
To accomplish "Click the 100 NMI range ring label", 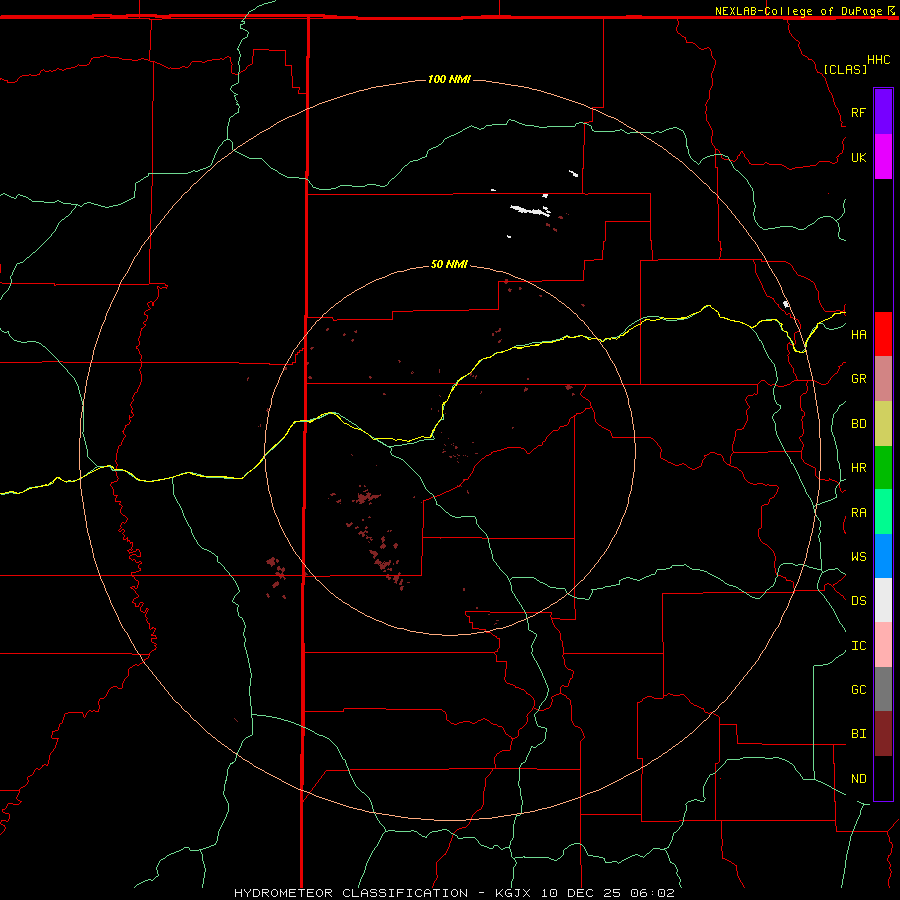I will [449, 79].
